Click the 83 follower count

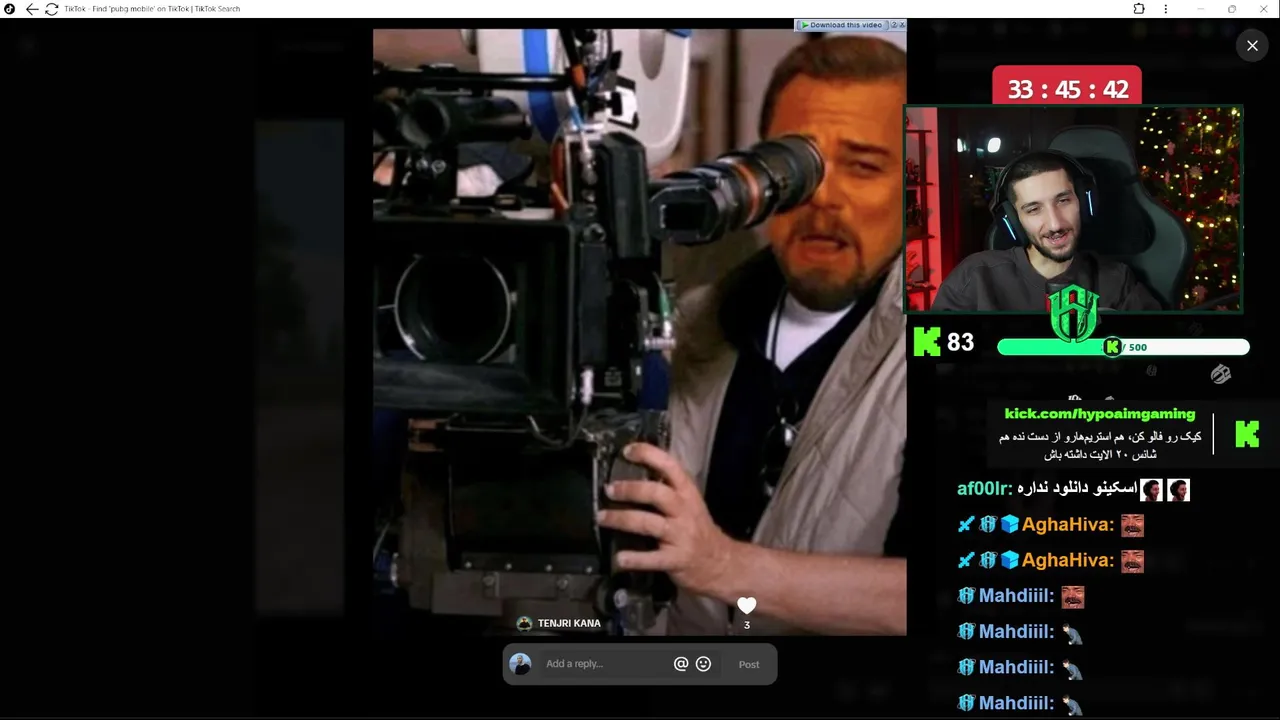(960, 342)
